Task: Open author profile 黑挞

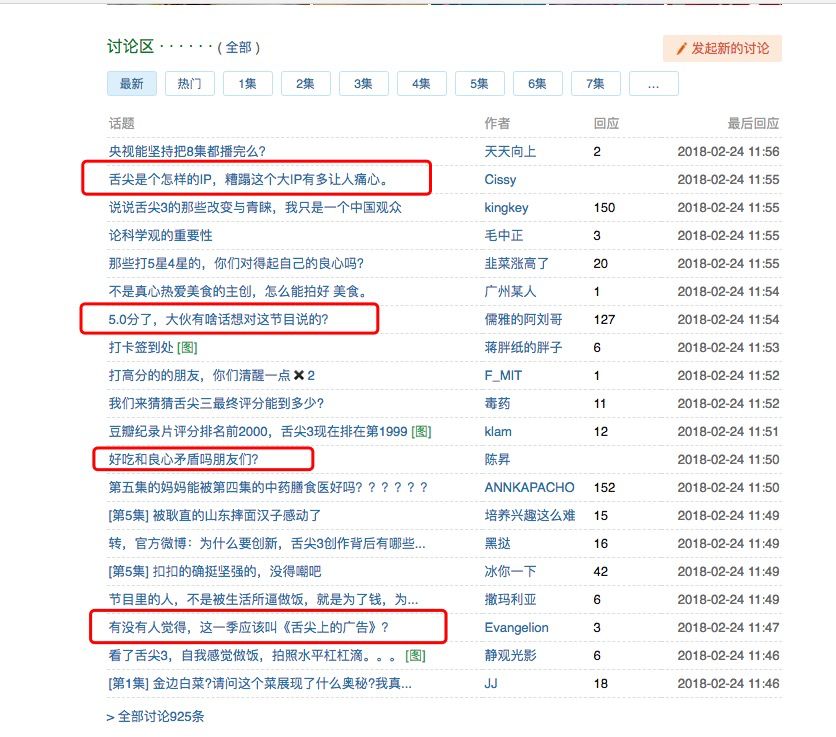Action: click(x=497, y=543)
